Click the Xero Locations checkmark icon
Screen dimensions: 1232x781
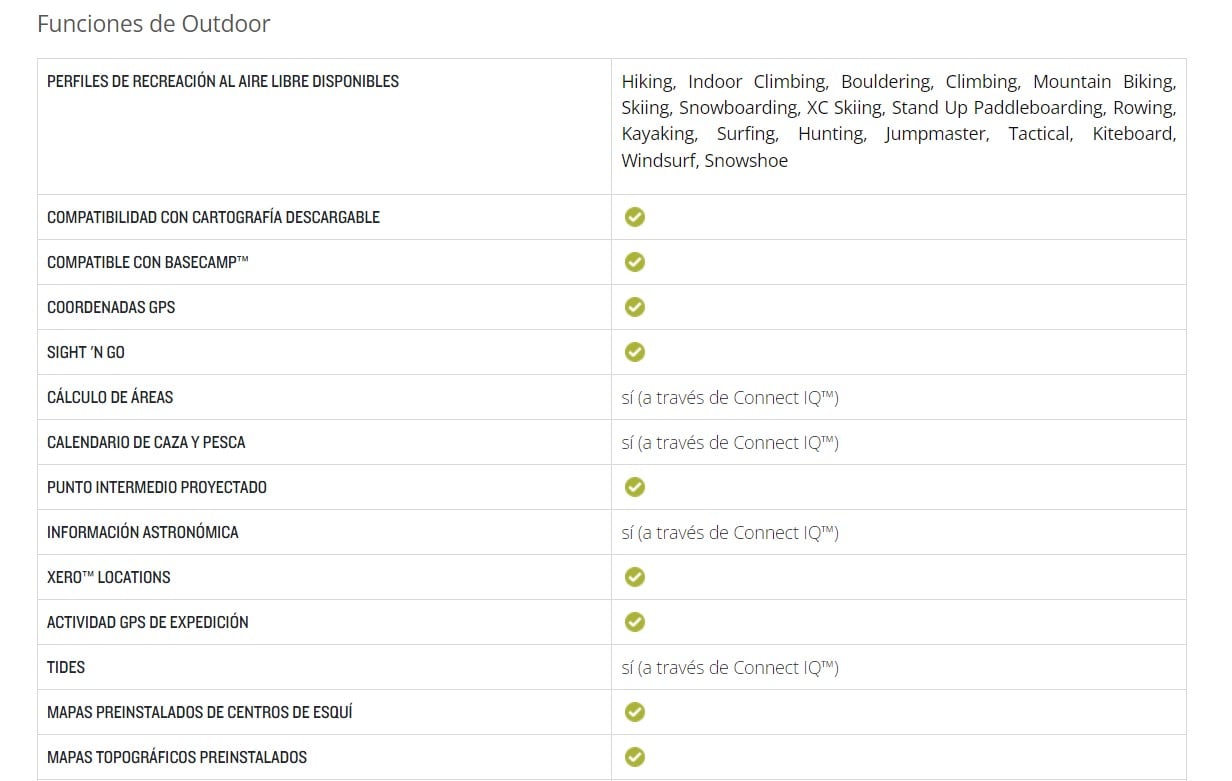pos(634,577)
